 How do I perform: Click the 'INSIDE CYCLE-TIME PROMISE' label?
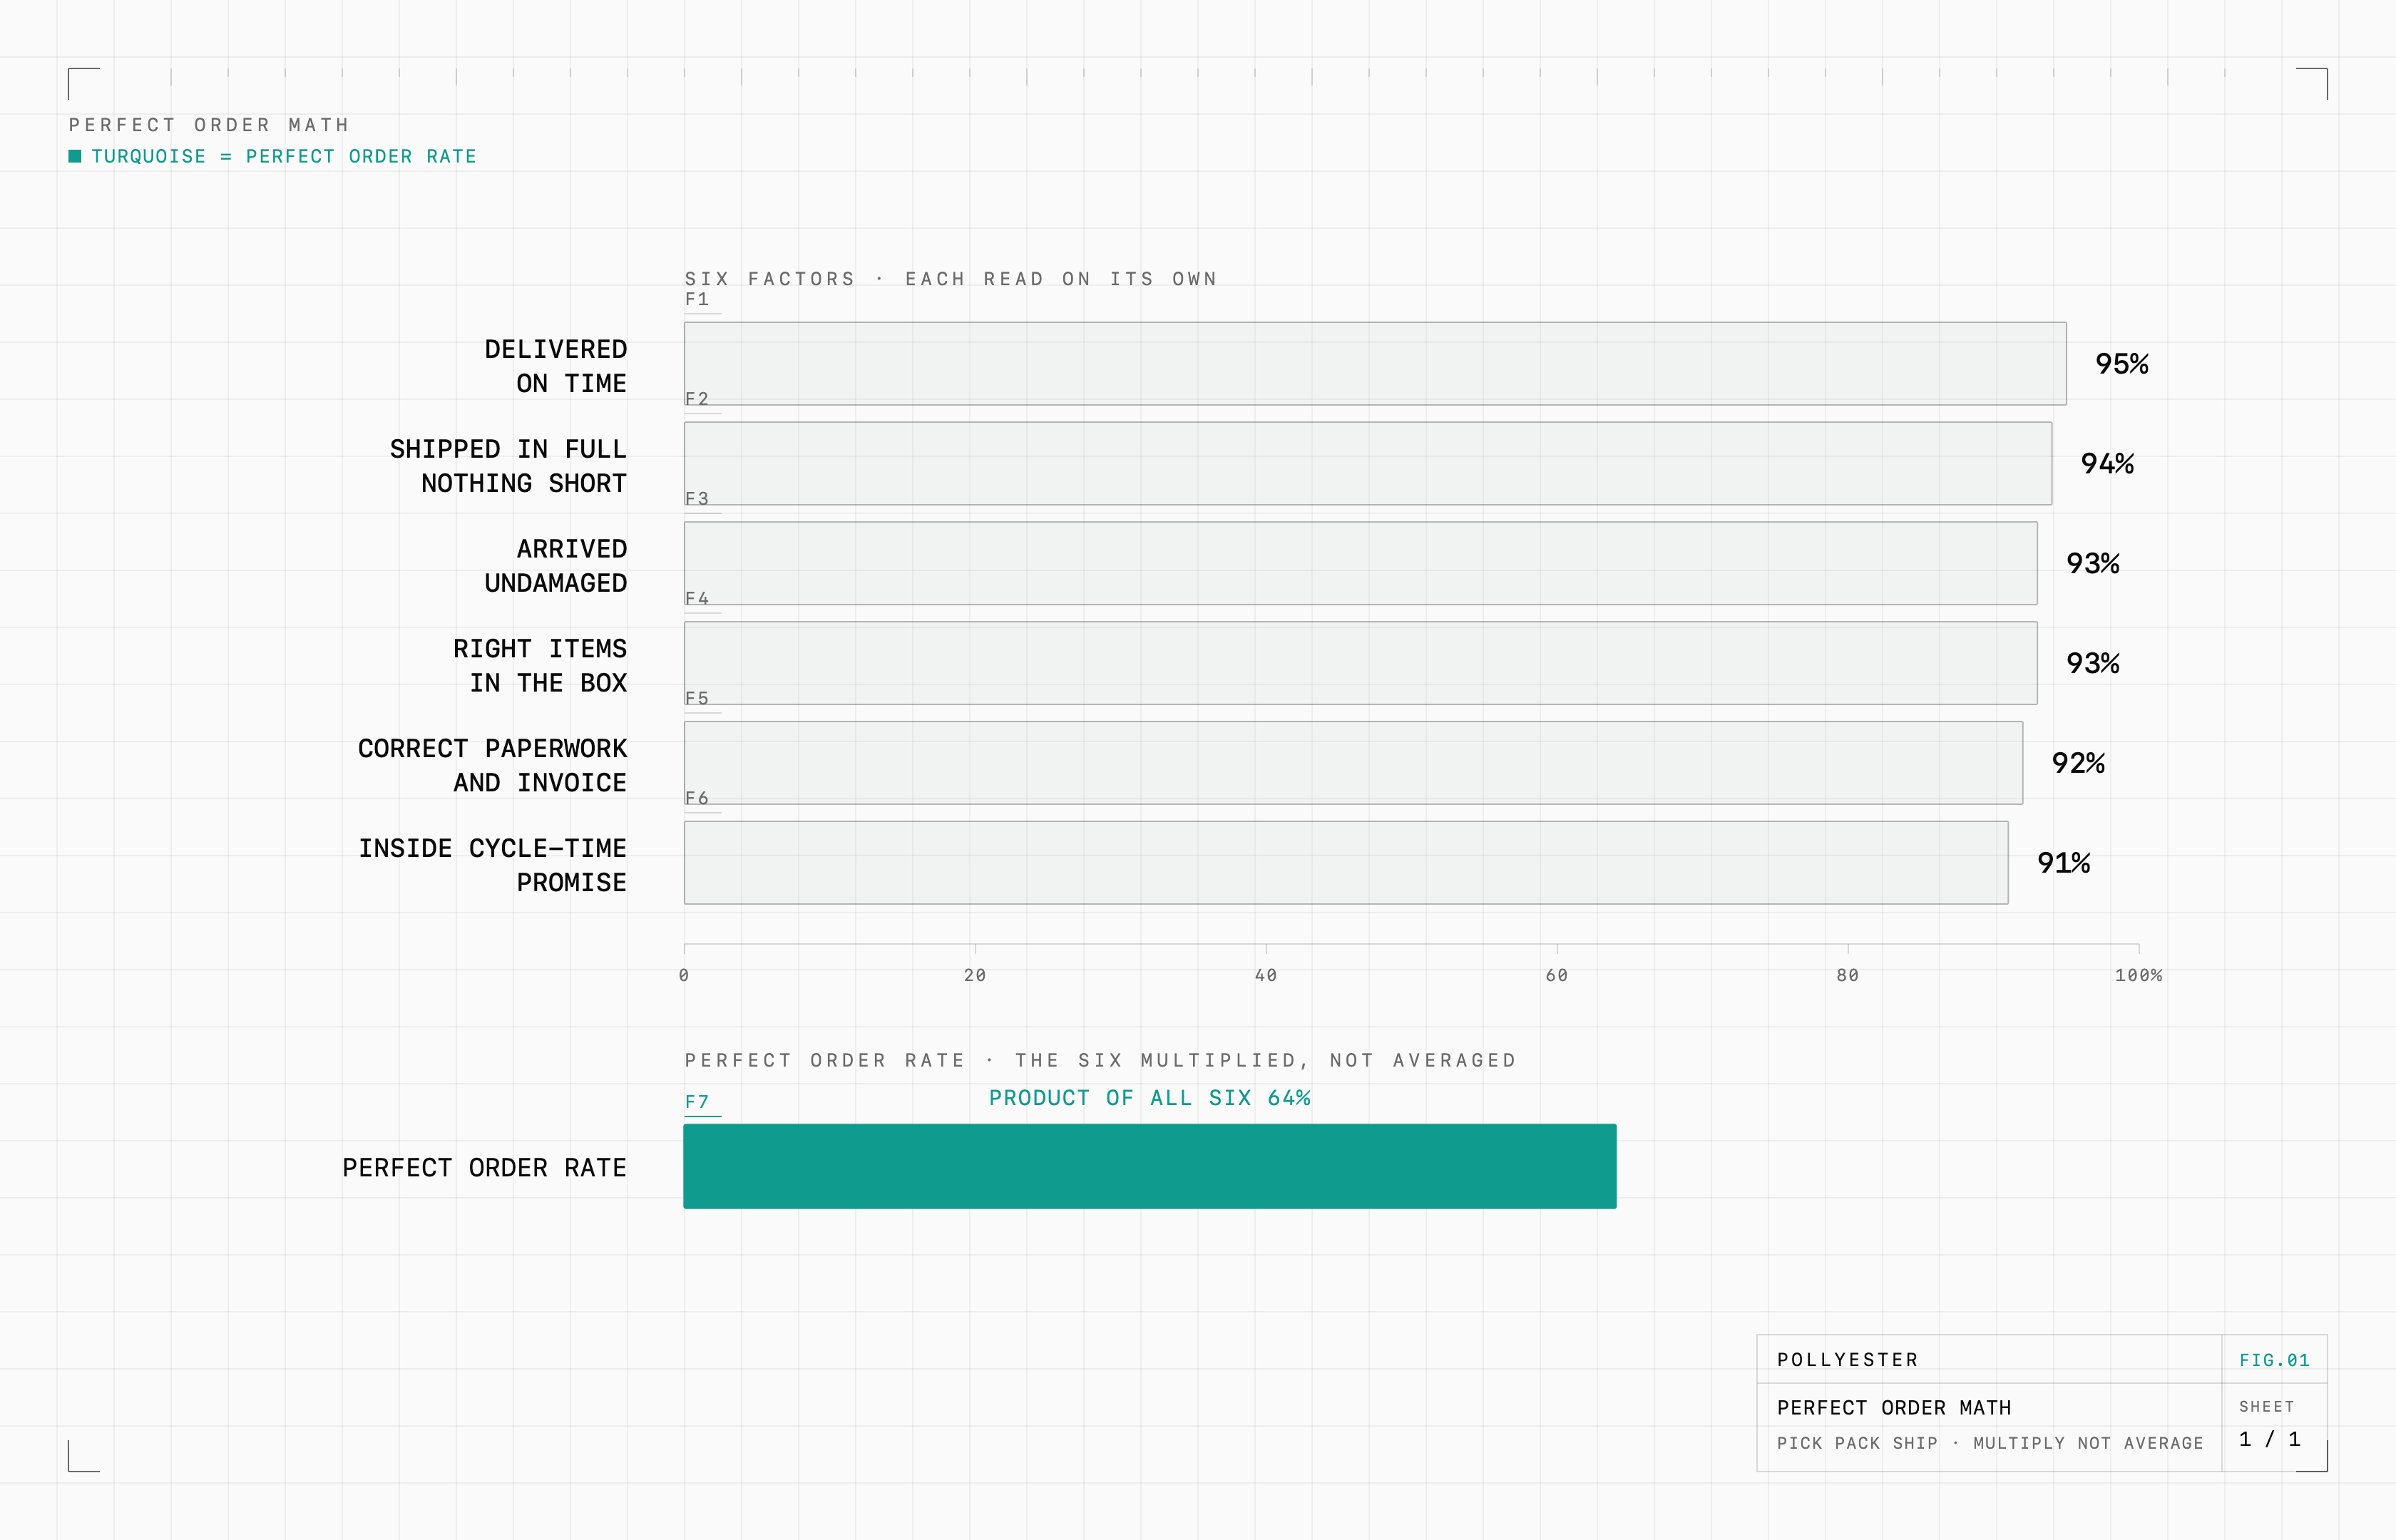point(492,866)
